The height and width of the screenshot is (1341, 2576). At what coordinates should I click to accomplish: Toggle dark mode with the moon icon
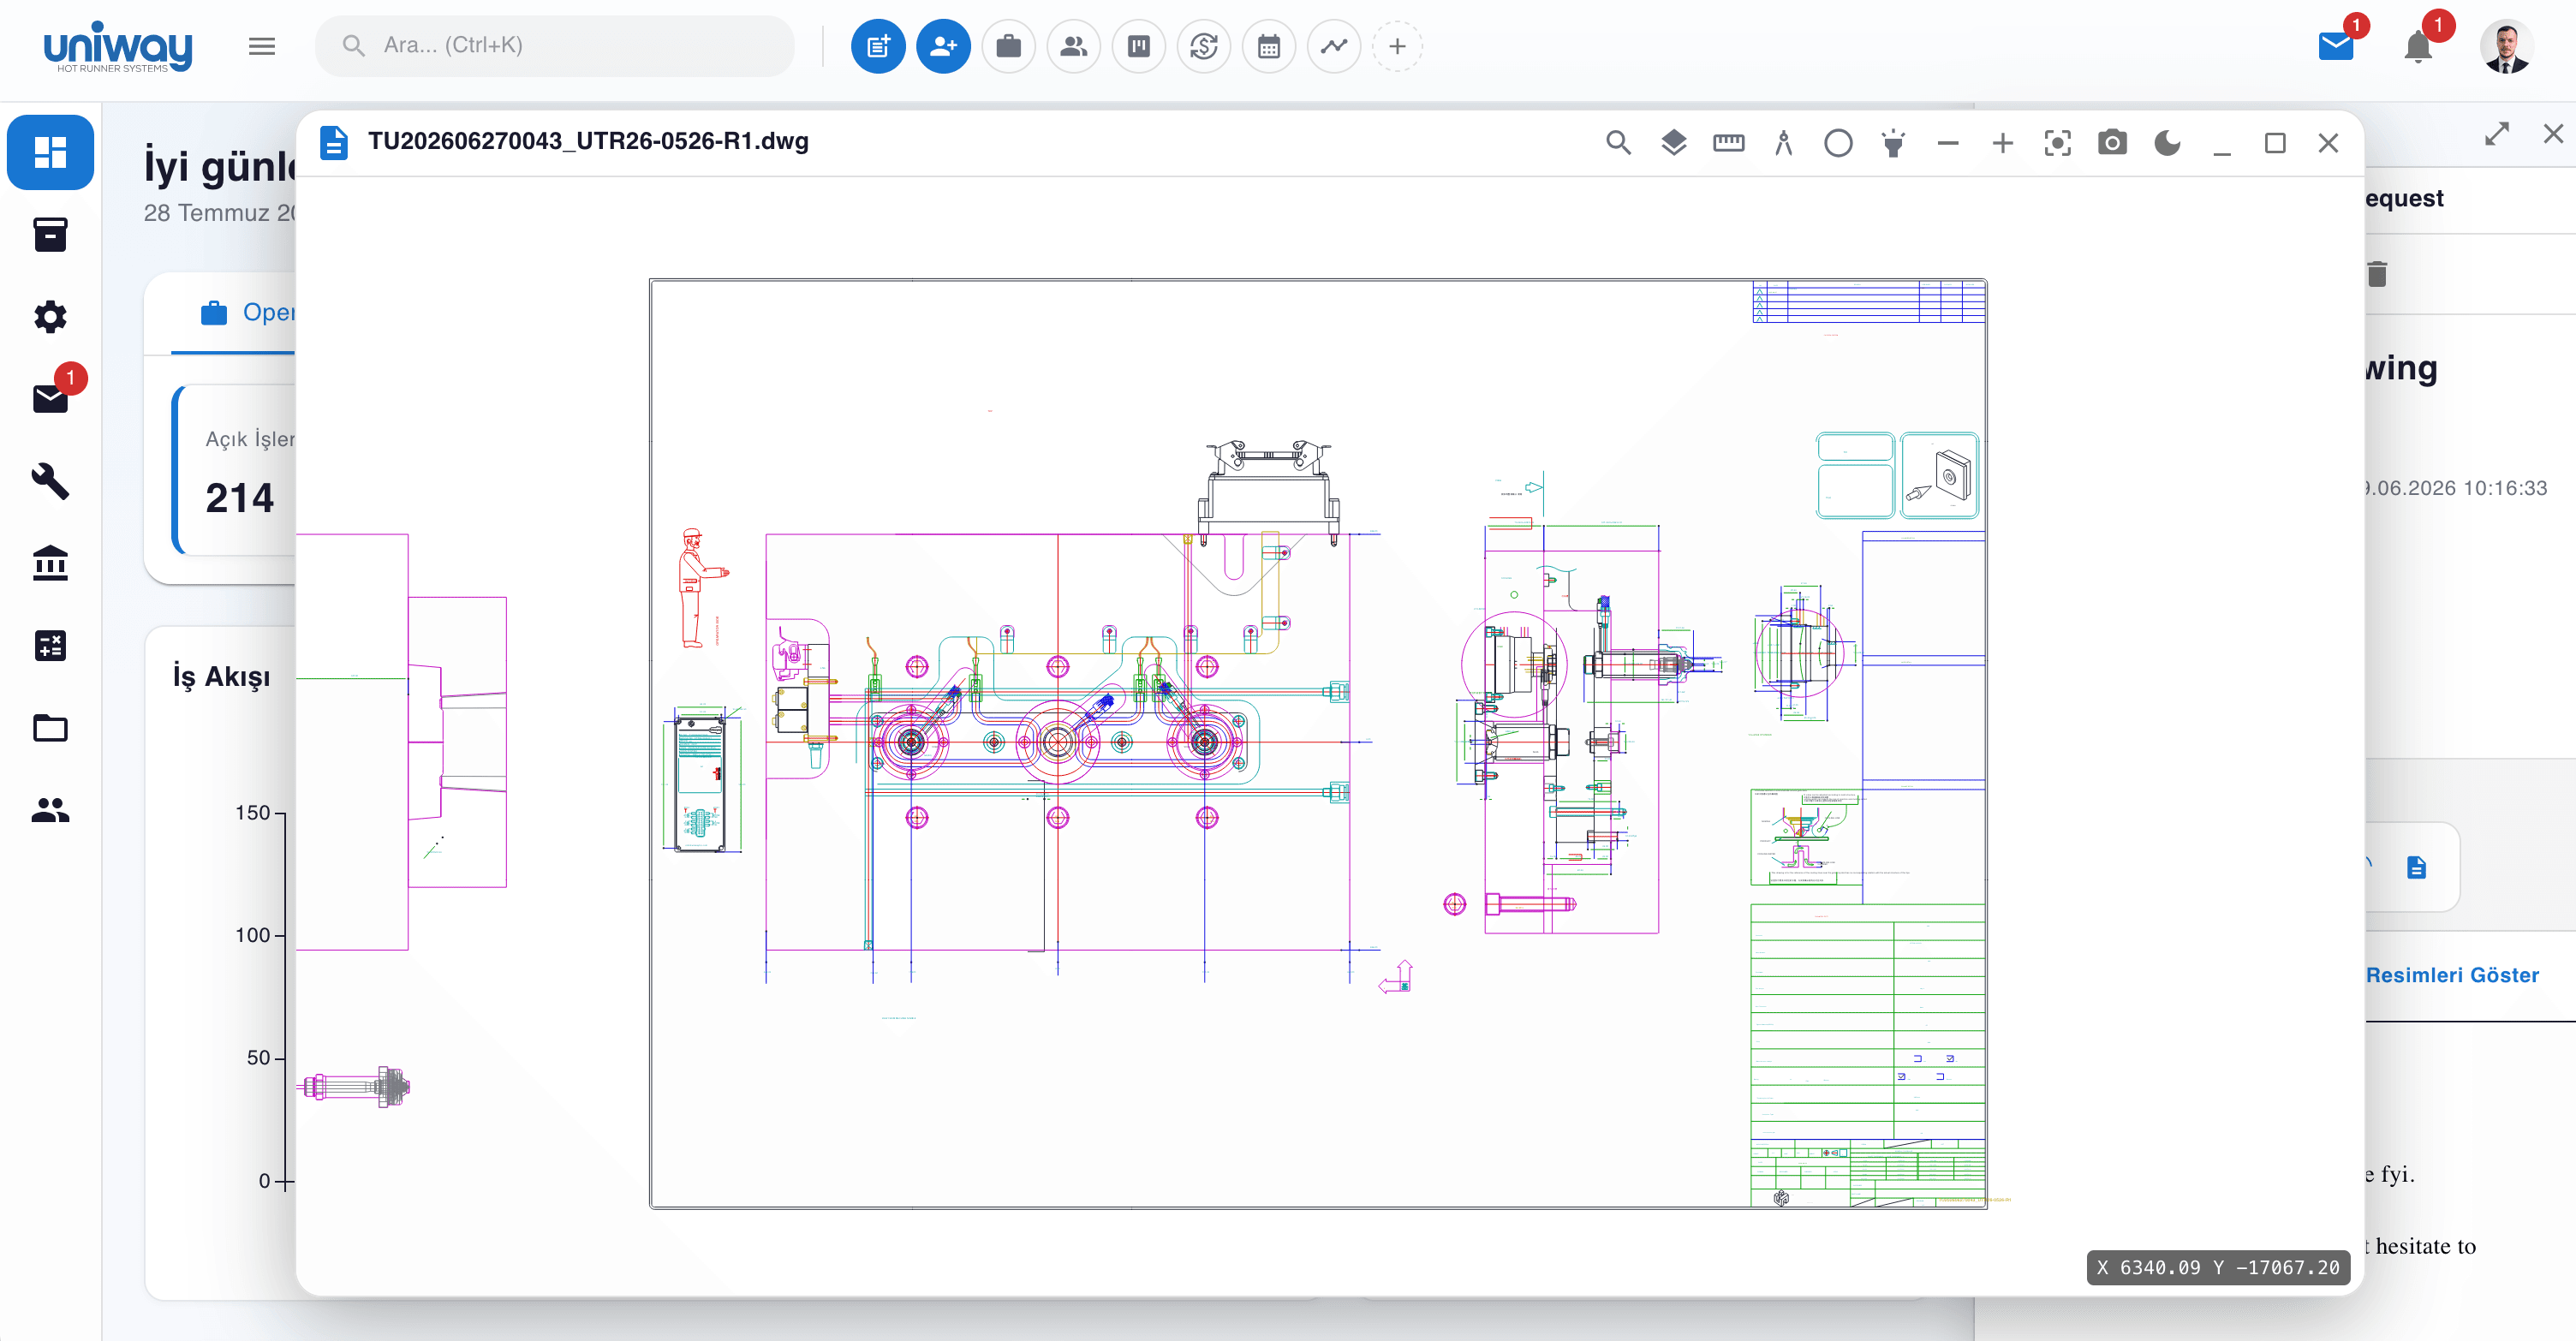[x=2167, y=143]
